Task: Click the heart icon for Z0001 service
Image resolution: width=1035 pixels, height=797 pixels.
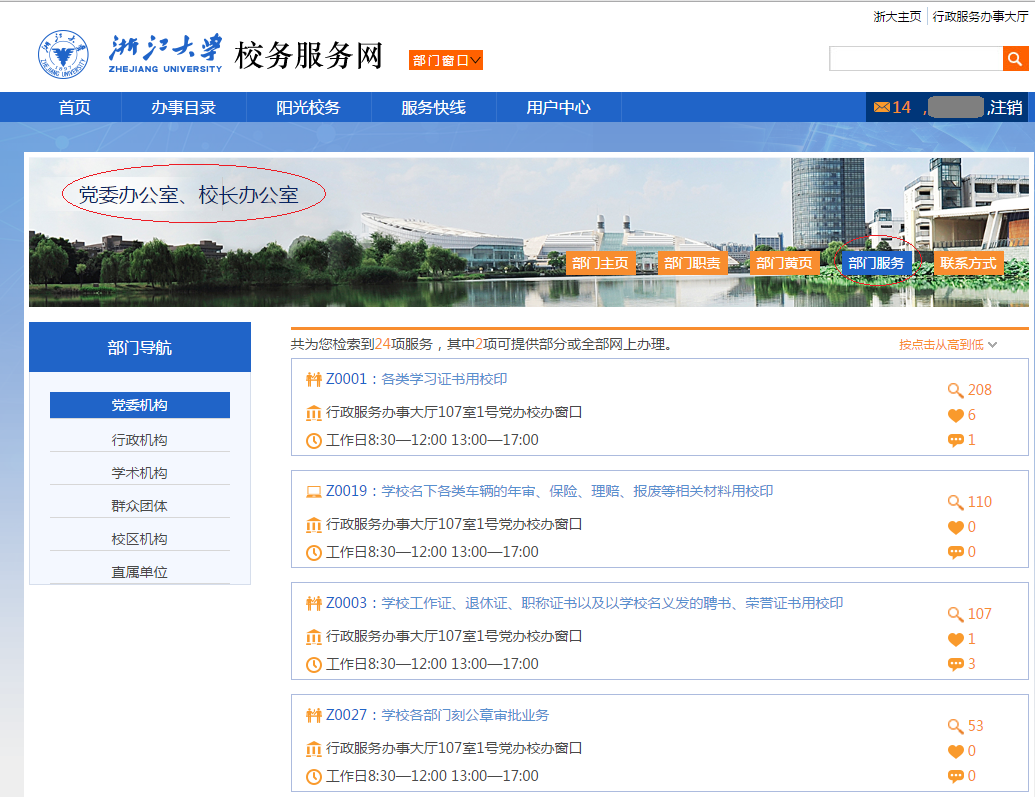Action: (955, 415)
